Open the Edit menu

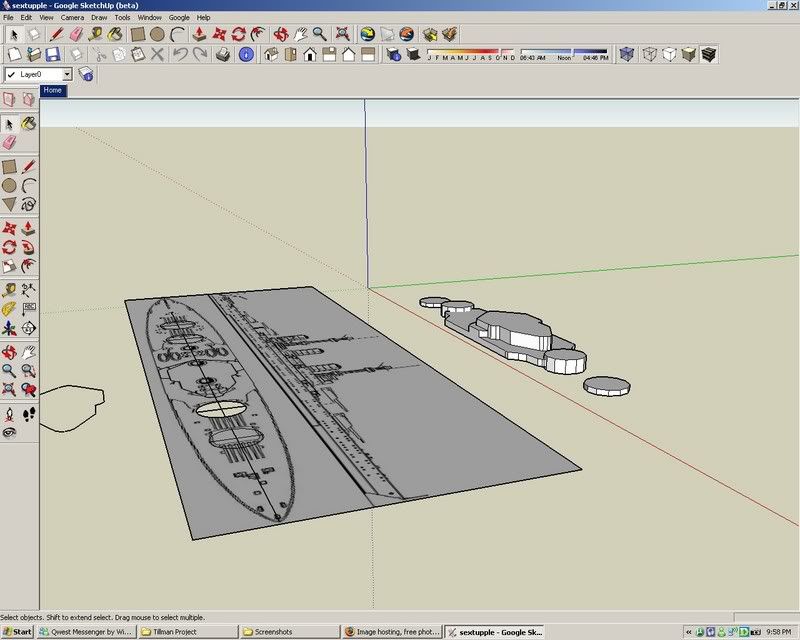click(26, 17)
